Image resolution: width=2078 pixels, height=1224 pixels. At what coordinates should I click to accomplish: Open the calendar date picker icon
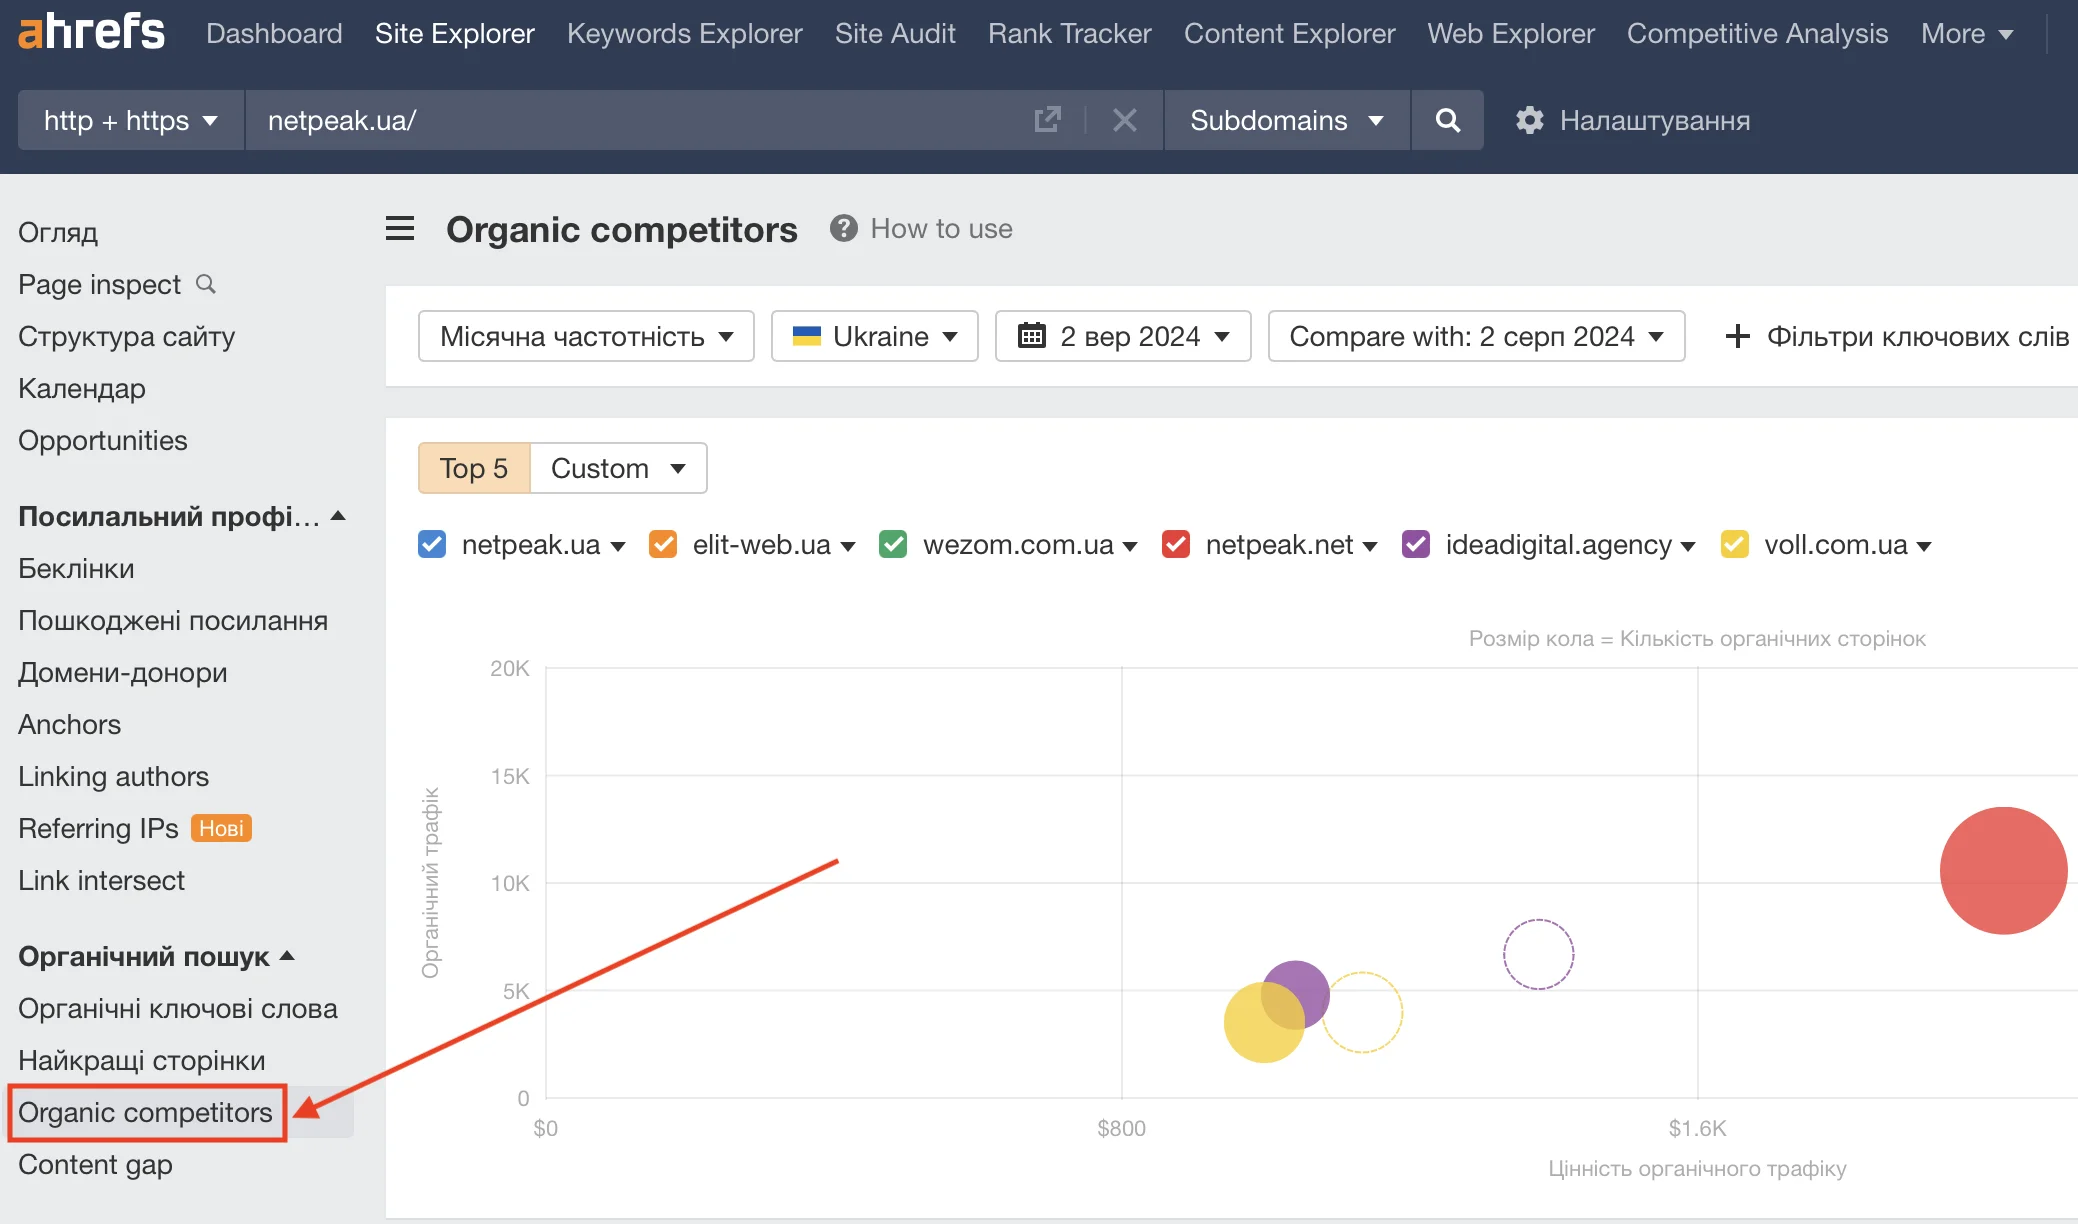coord(1031,336)
